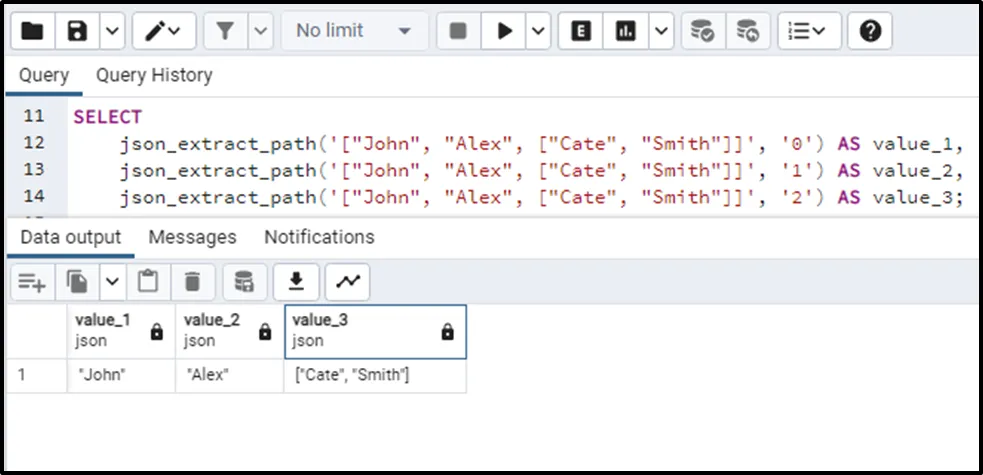Click the Explain Analyze chart icon
Image resolution: width=983 pixels, height=475 pixels.
pyautogui.click(x=627, y=32)
